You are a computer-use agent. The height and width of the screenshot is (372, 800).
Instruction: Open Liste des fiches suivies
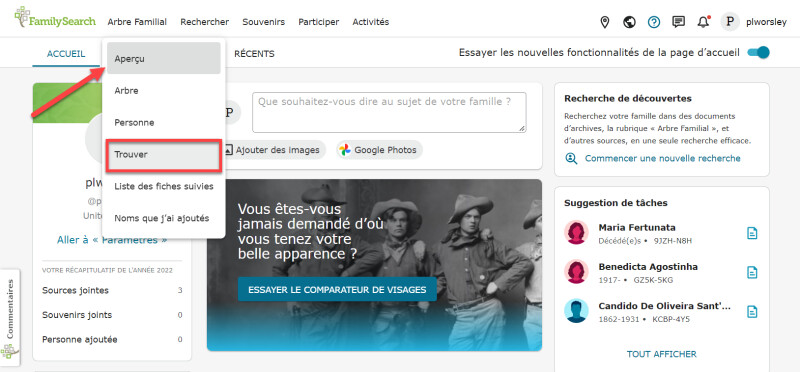point(164,186)
